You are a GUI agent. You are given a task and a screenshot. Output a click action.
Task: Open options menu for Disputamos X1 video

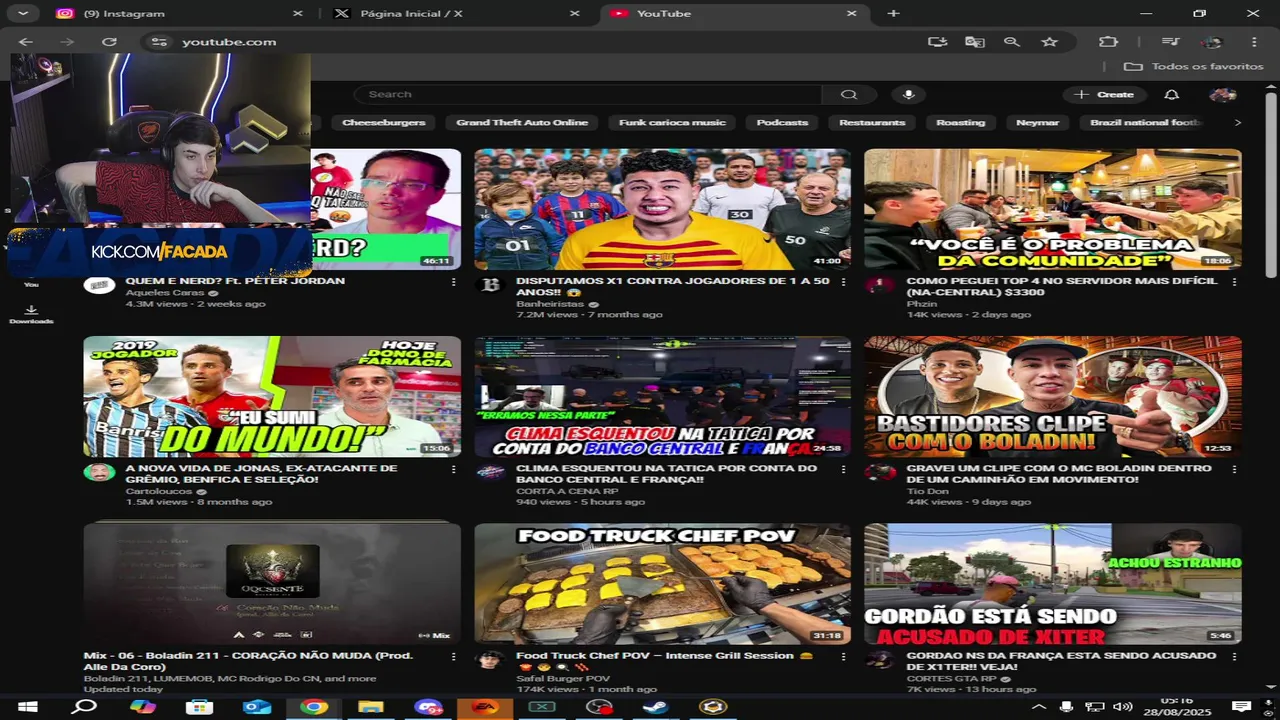click(843, 282)
